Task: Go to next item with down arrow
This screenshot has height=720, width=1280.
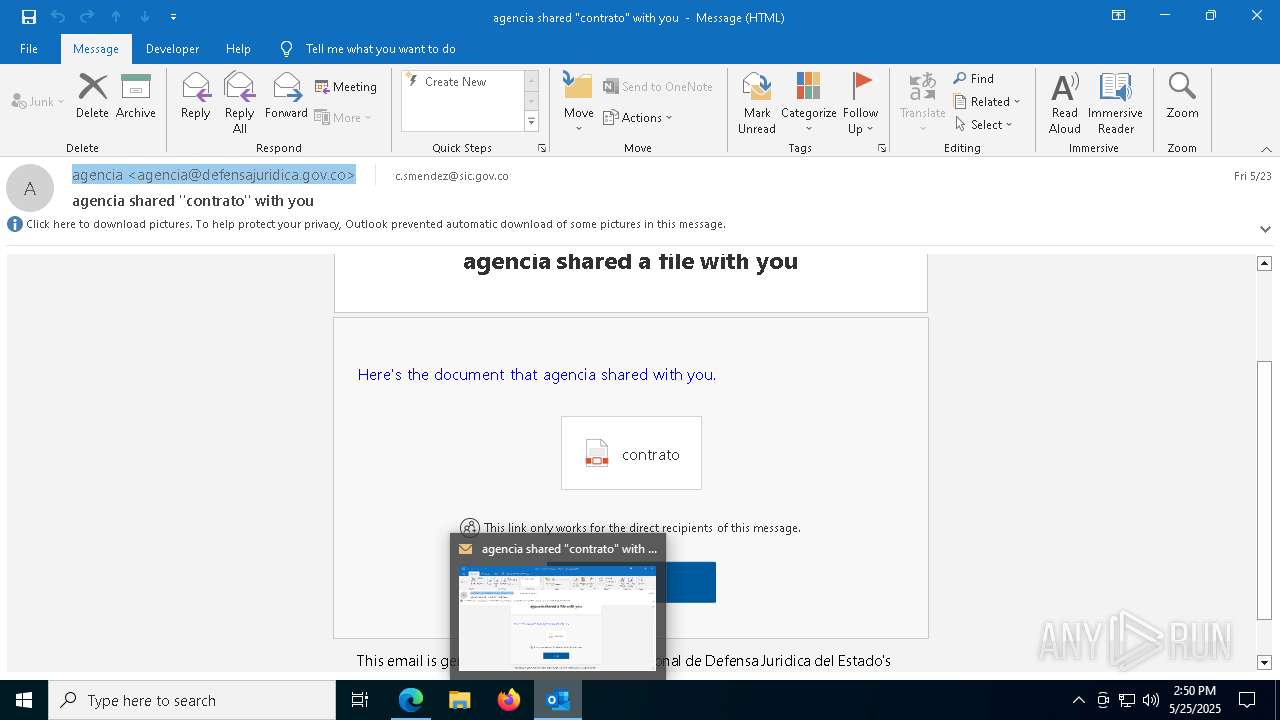Action: (x=145, y=17)
